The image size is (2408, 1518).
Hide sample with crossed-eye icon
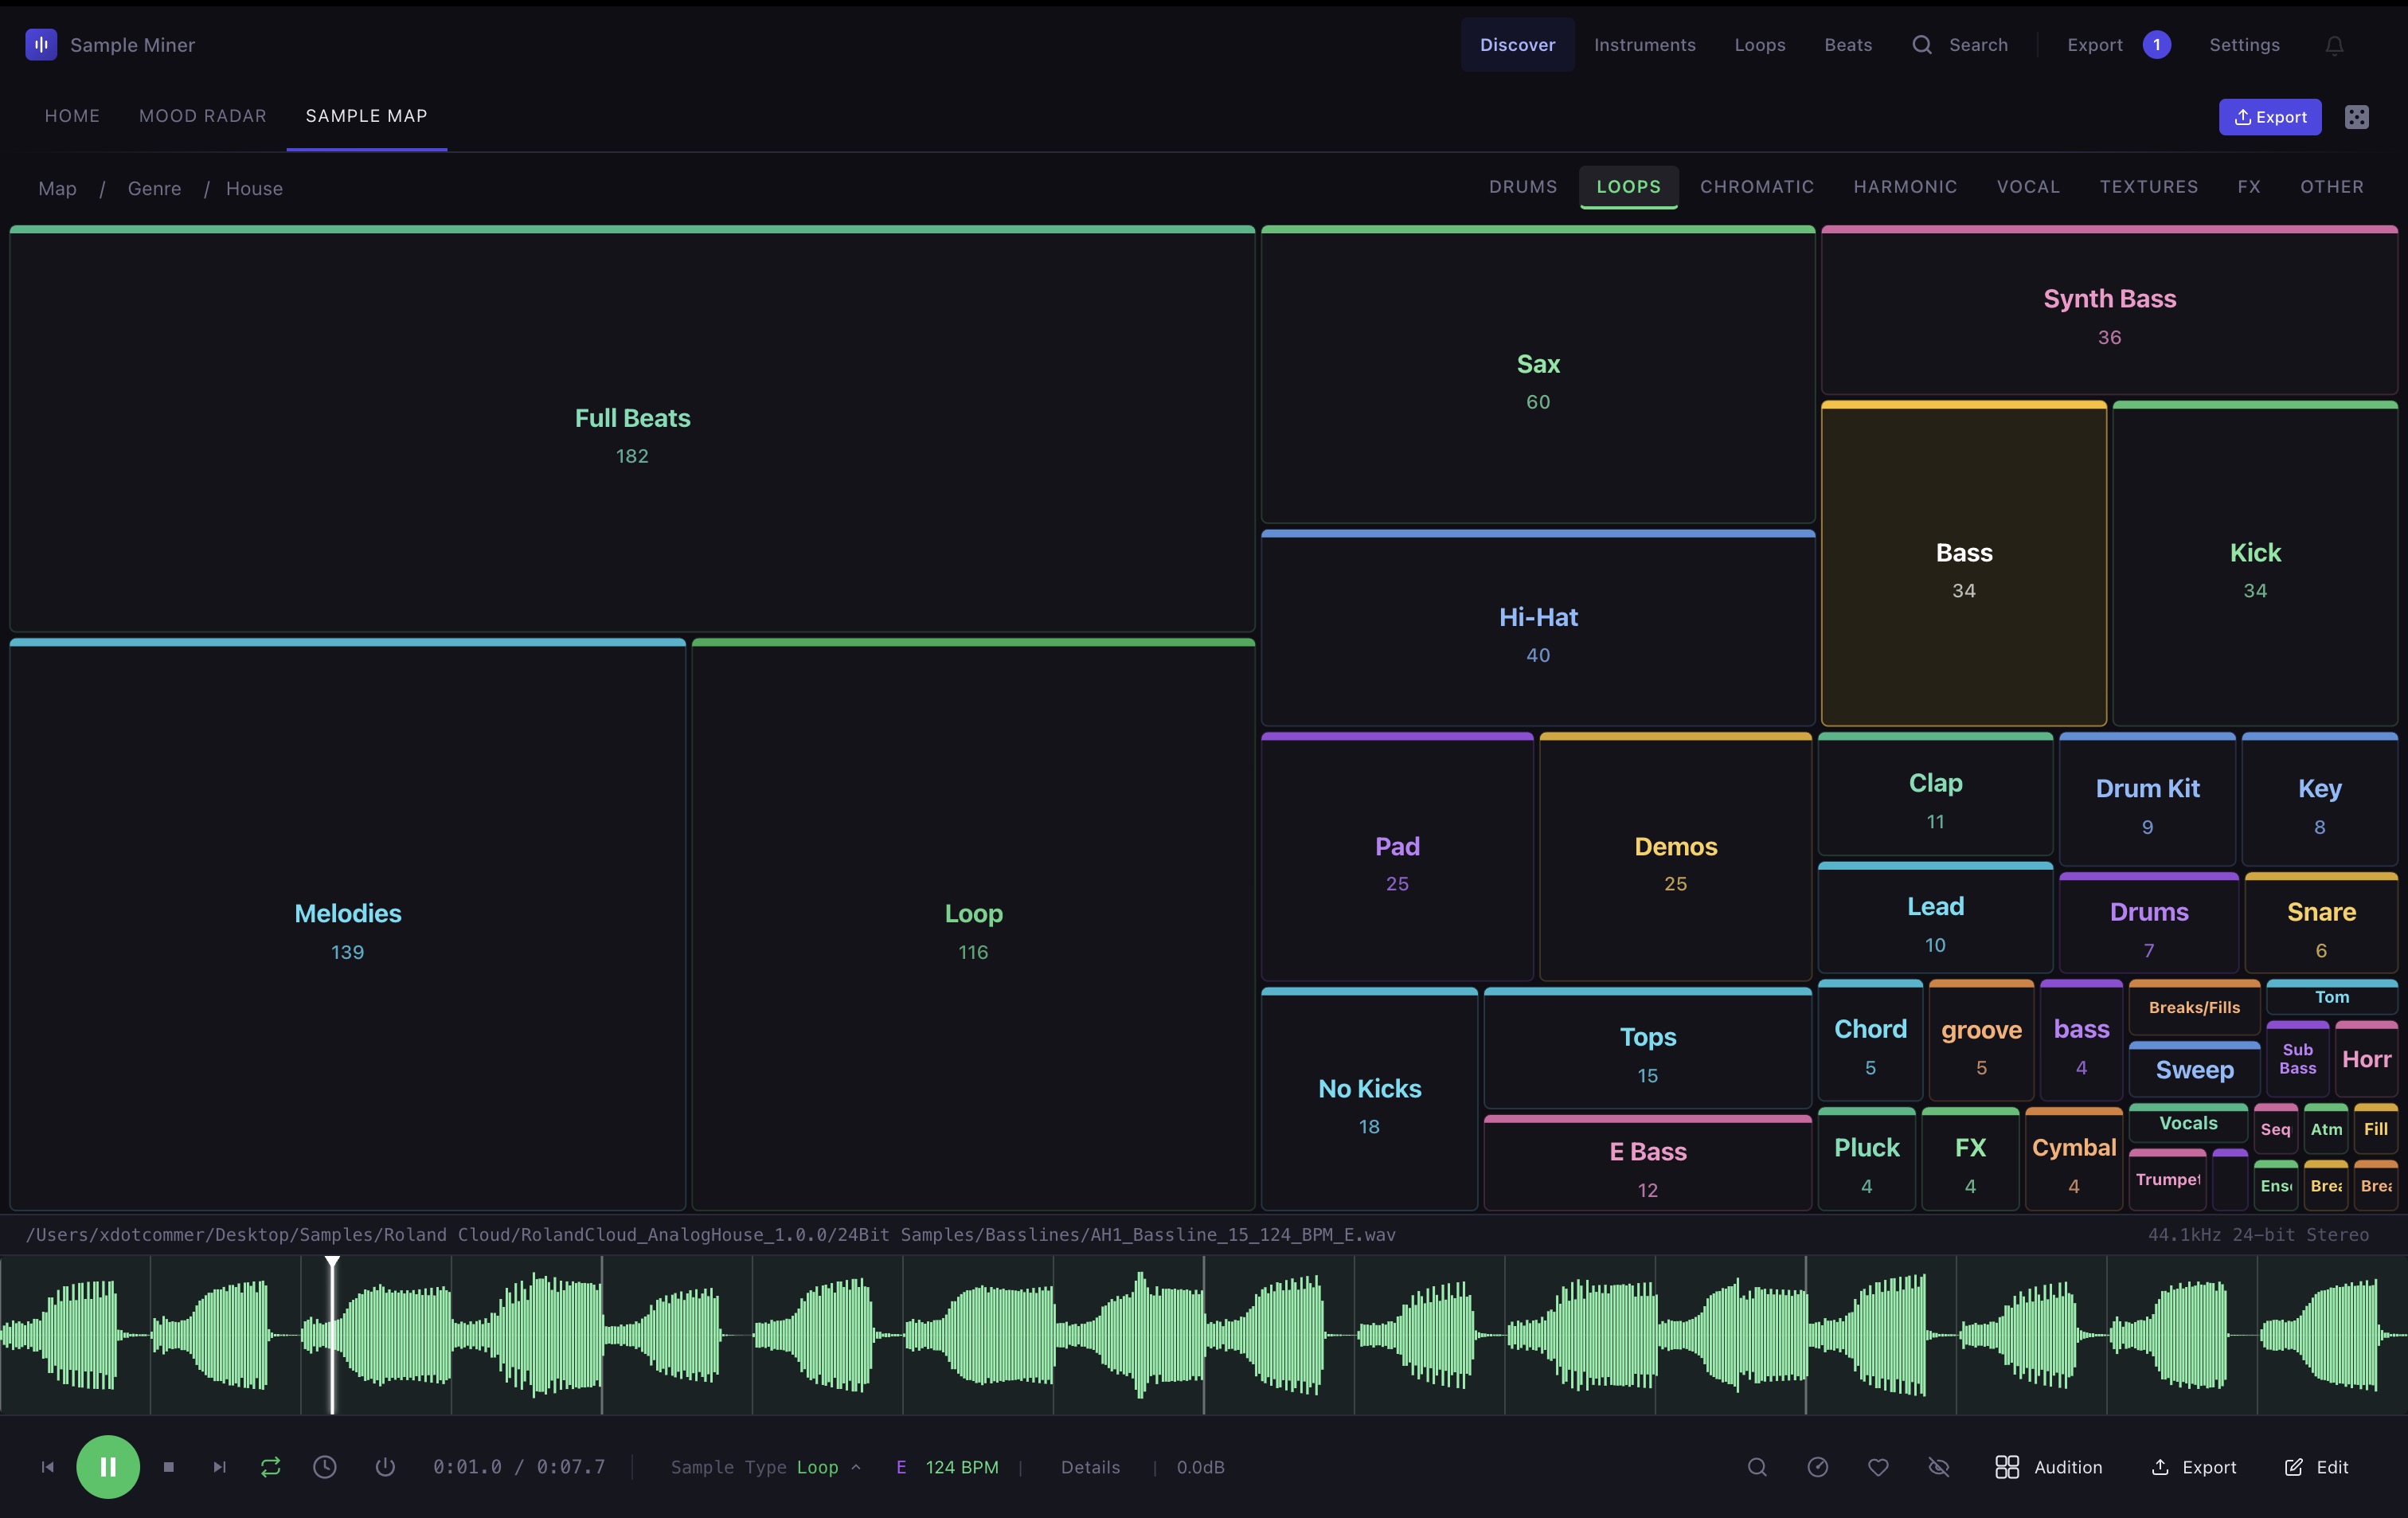(x=1939, y=1466)
